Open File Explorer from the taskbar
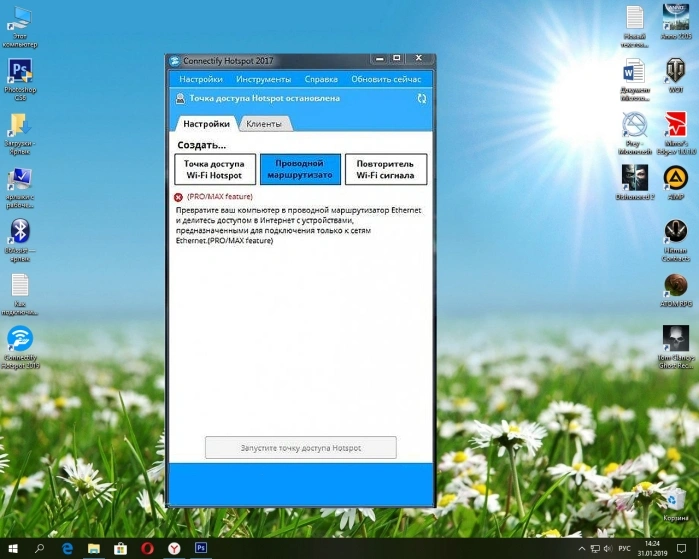Viewport: 699px width, 559px height. click(94, 548)
